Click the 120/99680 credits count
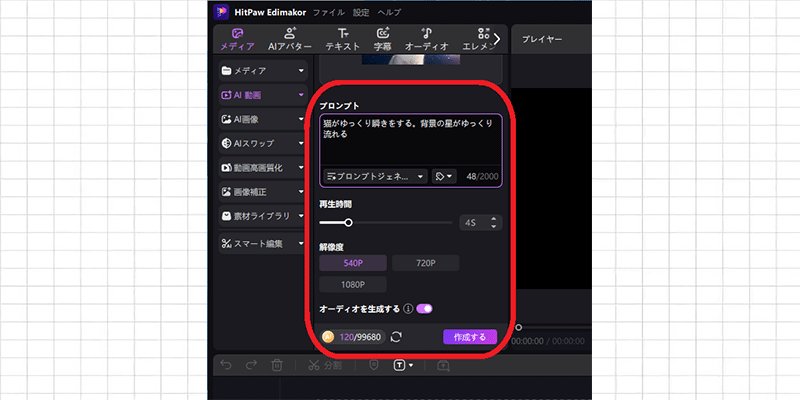Screen dimensions: 800x400 pos(360,337)
